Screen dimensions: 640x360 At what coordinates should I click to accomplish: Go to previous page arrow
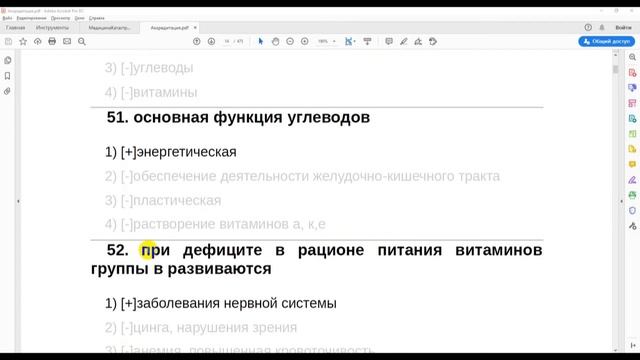pos(197,41)
